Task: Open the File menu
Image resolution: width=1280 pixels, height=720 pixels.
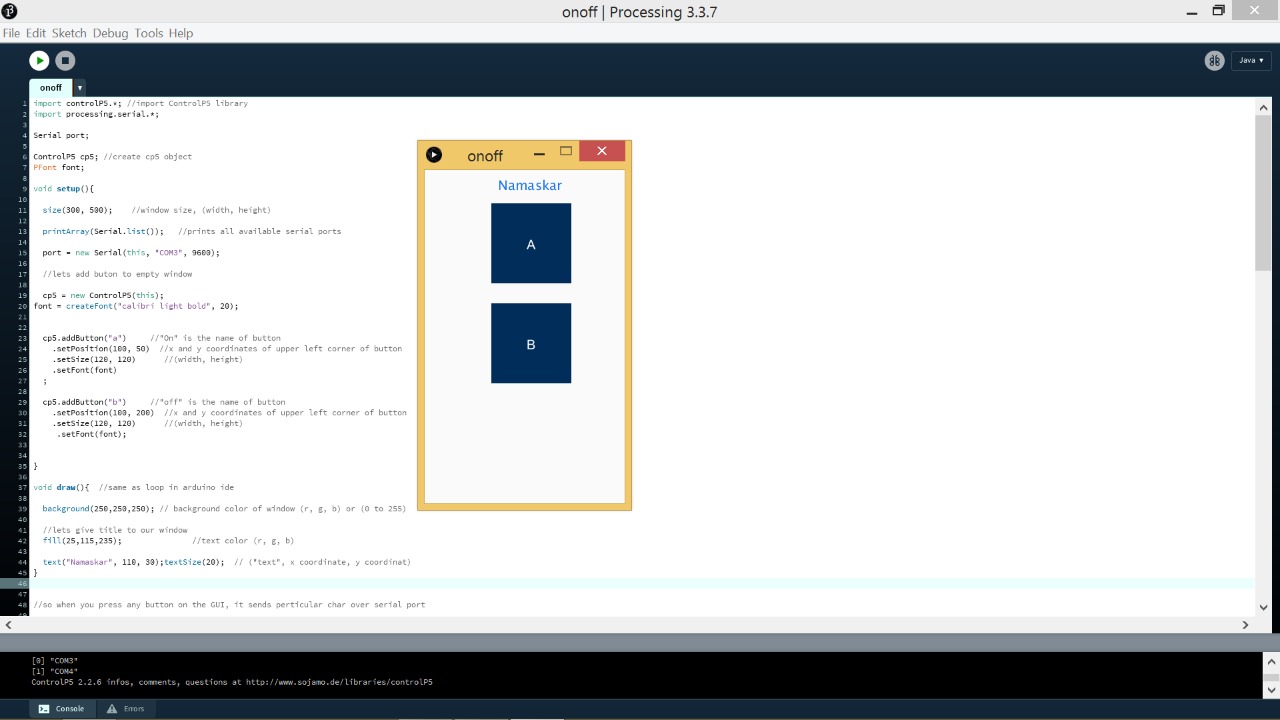Action: (11, 33)
